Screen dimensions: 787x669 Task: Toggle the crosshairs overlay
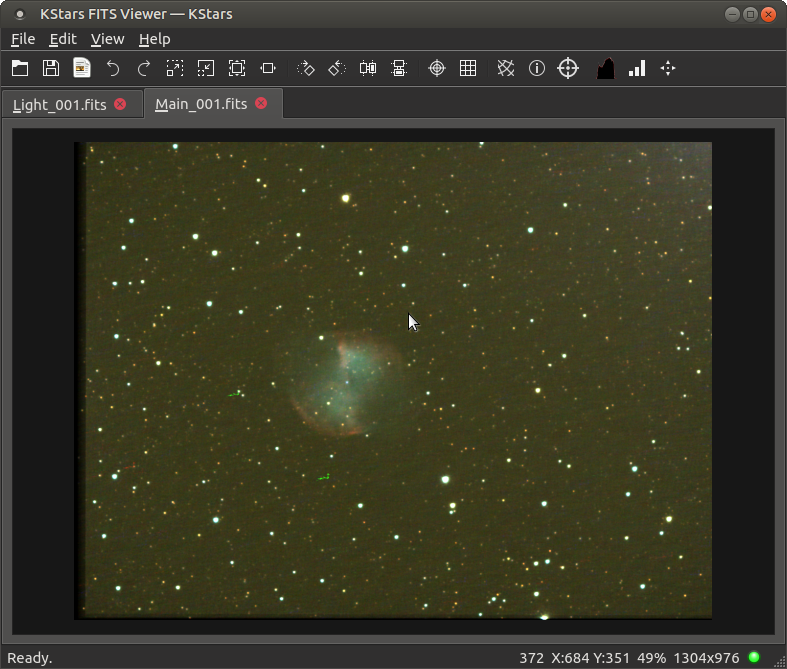(x=437, y=68)
